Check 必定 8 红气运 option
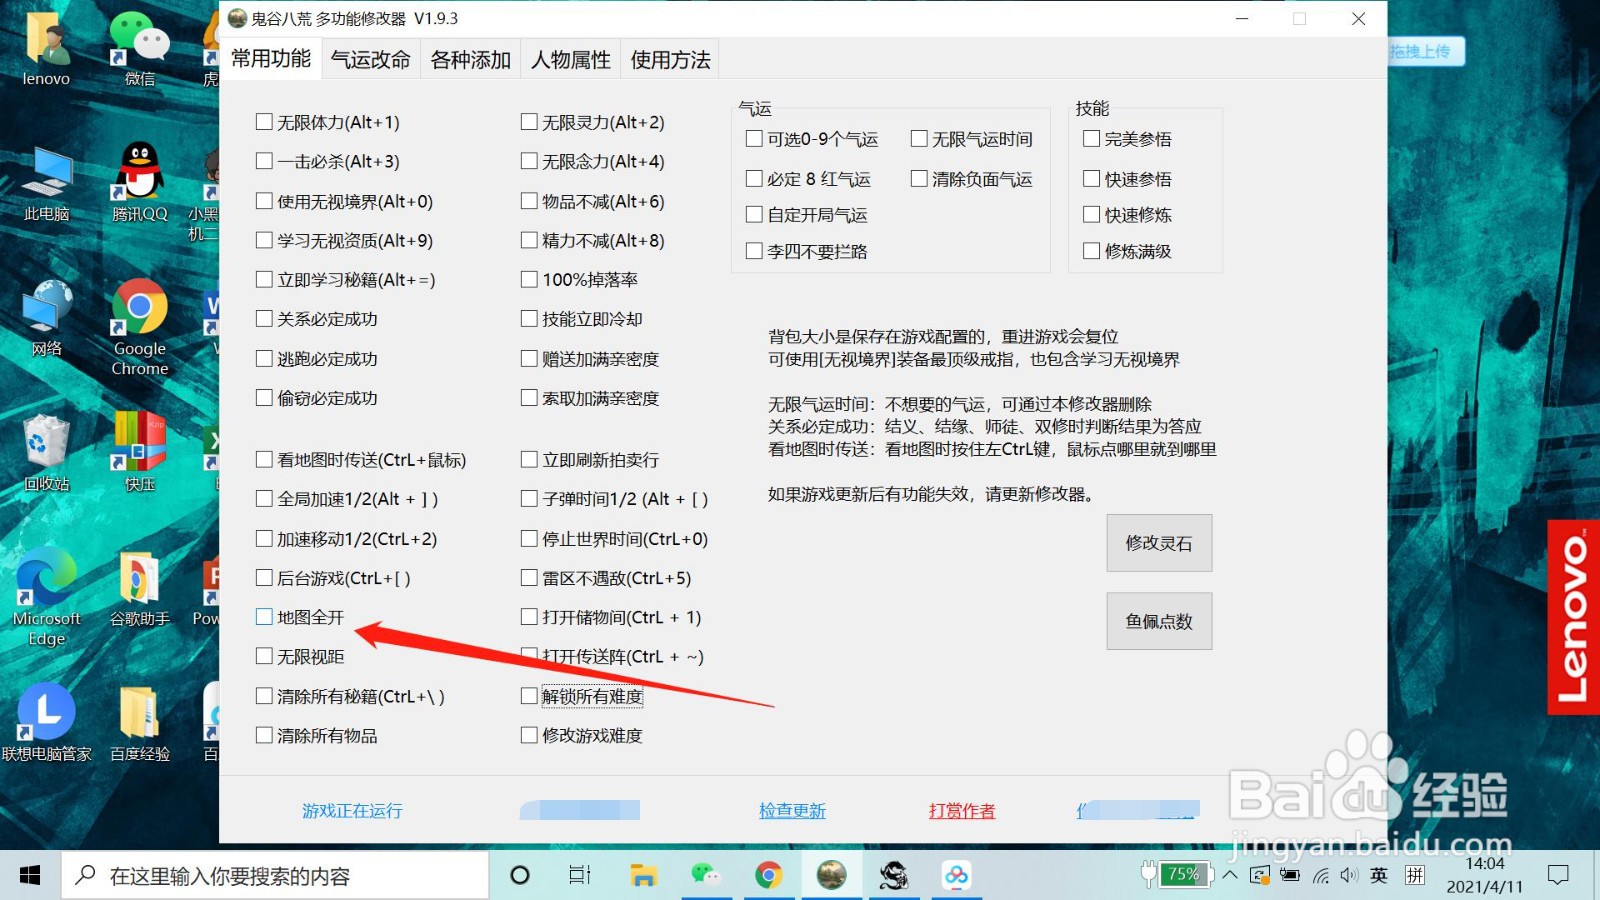1600x900 pixels. click(754, 179)
